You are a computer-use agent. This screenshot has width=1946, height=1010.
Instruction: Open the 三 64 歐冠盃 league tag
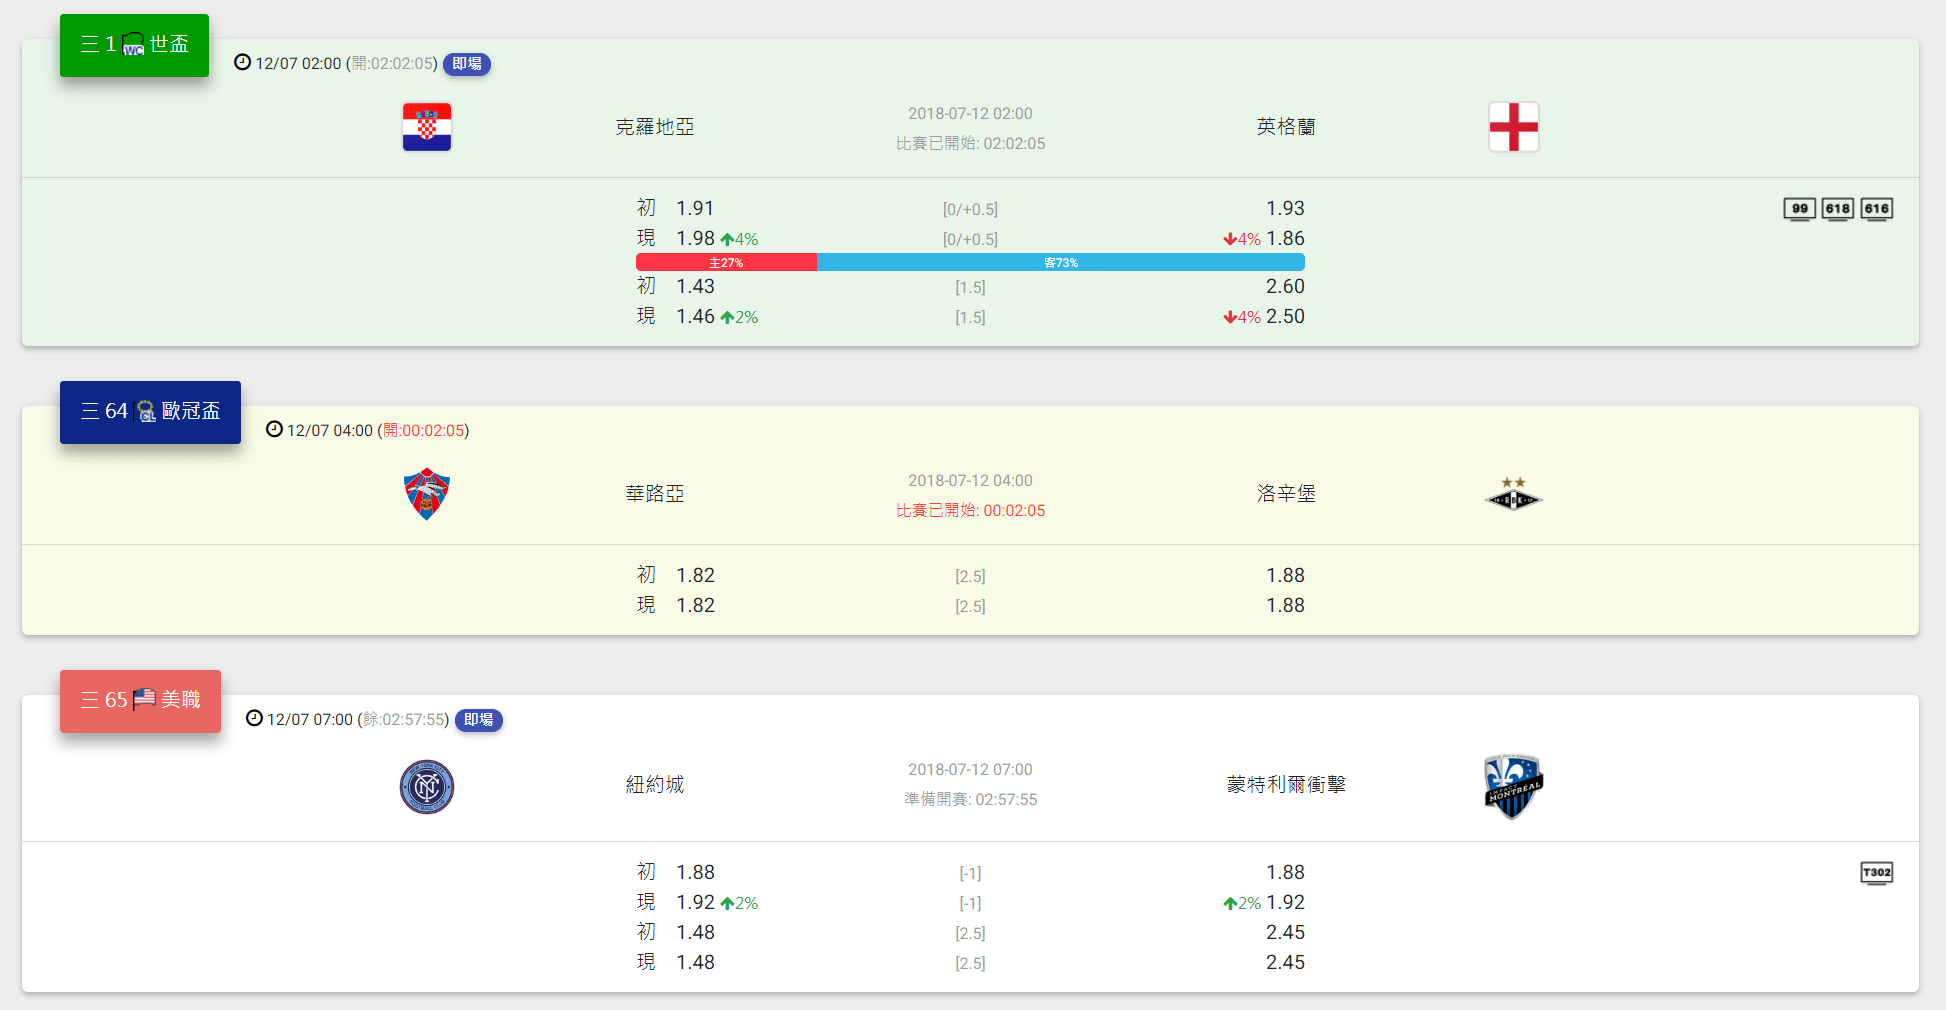coord(150,412)
